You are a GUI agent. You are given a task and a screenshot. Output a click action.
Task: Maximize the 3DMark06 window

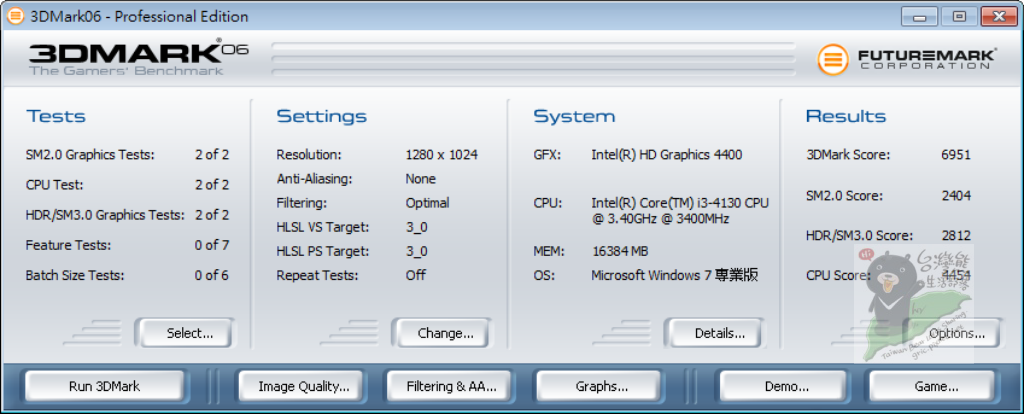pos(959,16)
